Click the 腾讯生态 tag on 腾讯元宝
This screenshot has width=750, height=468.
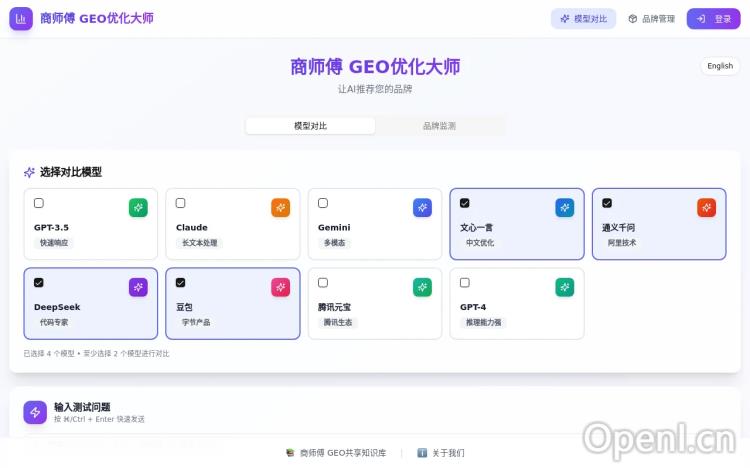(338, 322)
